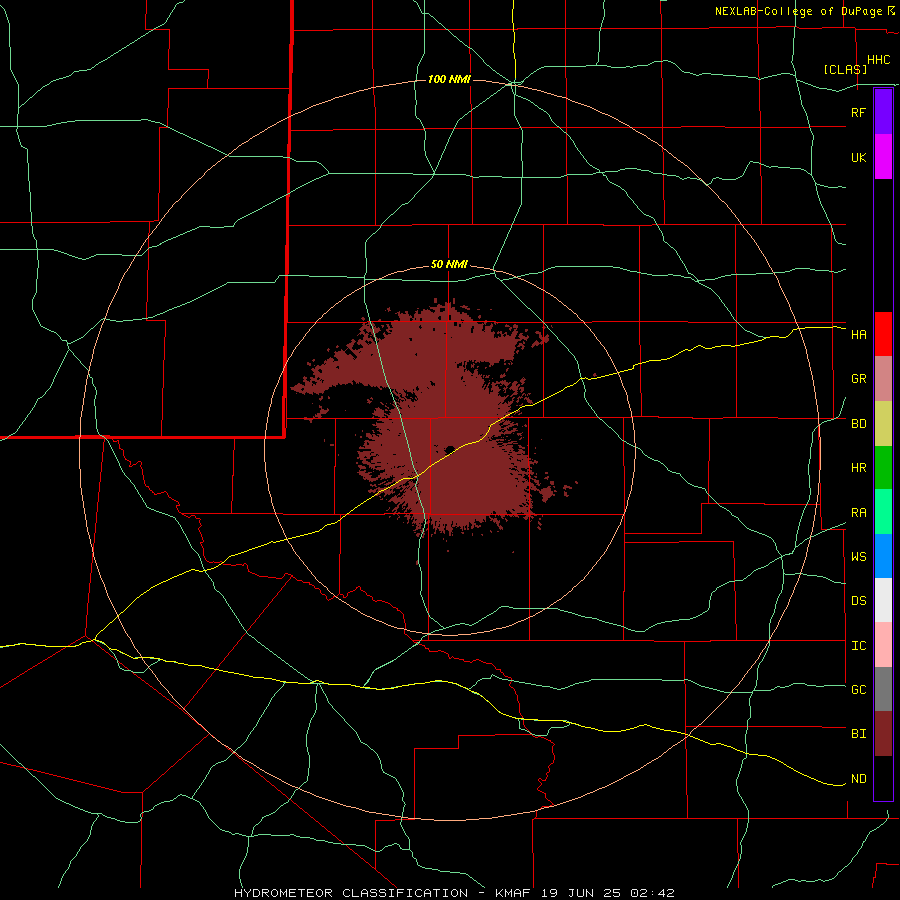This screenshot has height=900, width=900.
Task: Click the WS legend label
Action: [859, 557]
